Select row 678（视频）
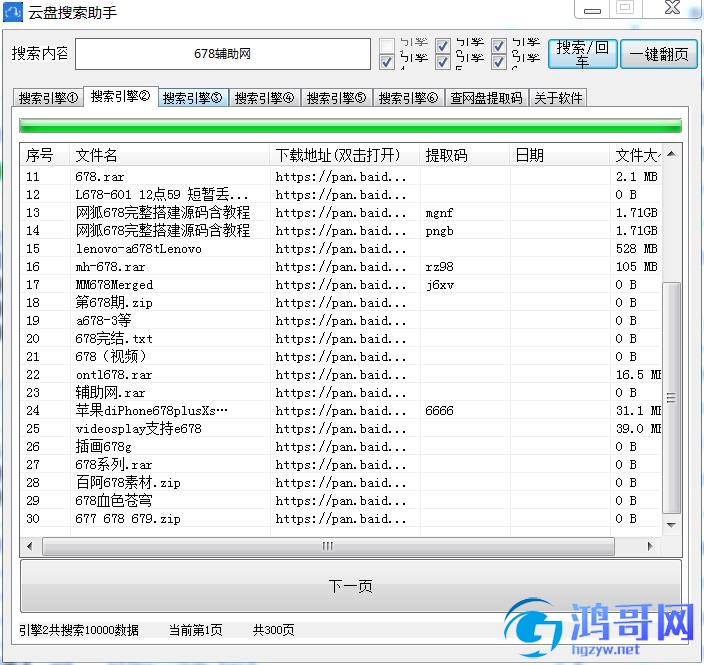Screen dimensions: 704x665 341,357
